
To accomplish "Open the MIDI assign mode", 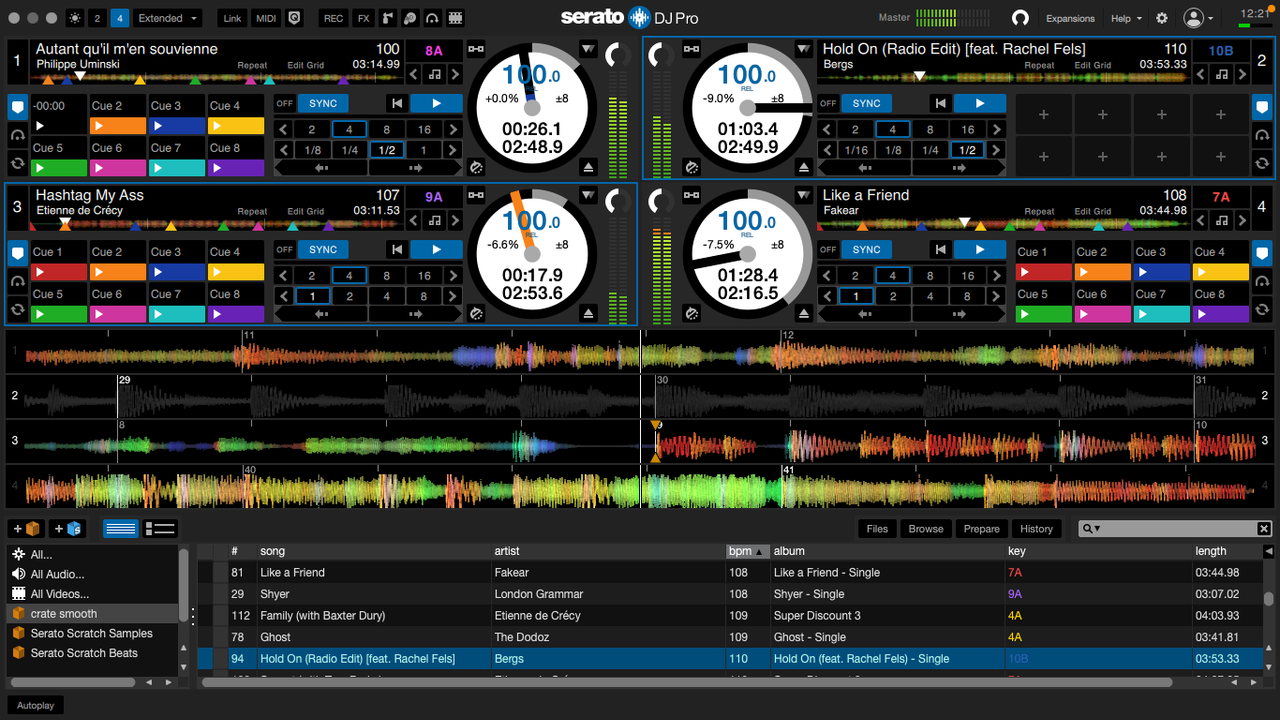I will tap(266, 18).
